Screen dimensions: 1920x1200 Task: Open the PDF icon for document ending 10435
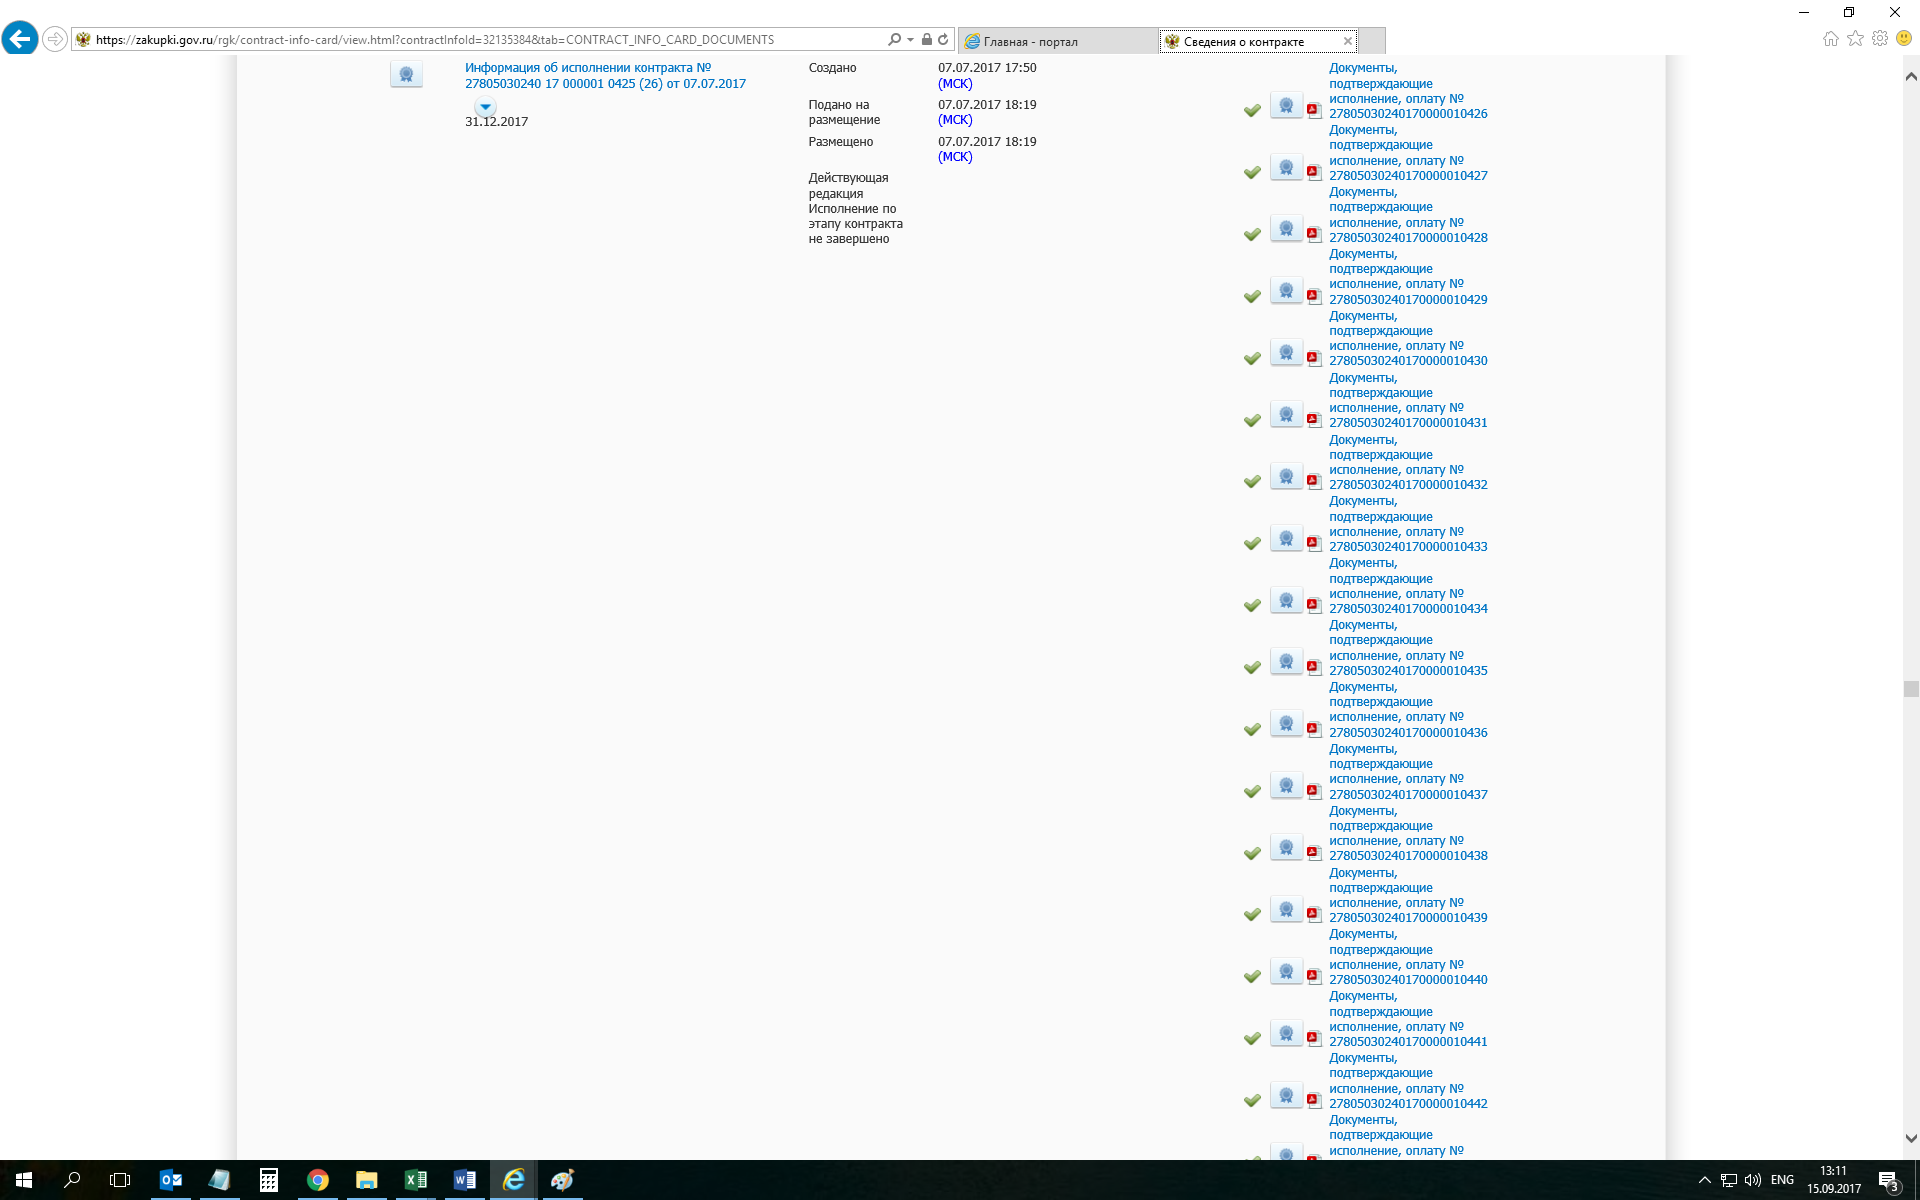[1314, 667]
